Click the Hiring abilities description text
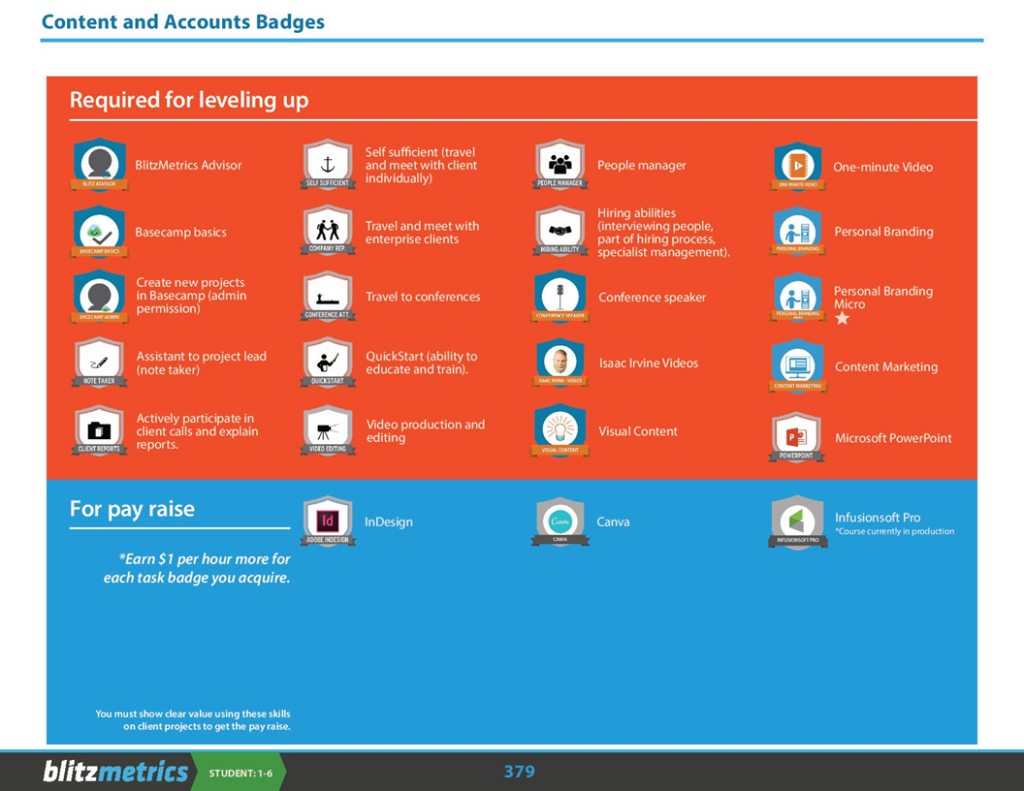The width and height of the screenshot is (1024, 791). [x=664, y=233]
